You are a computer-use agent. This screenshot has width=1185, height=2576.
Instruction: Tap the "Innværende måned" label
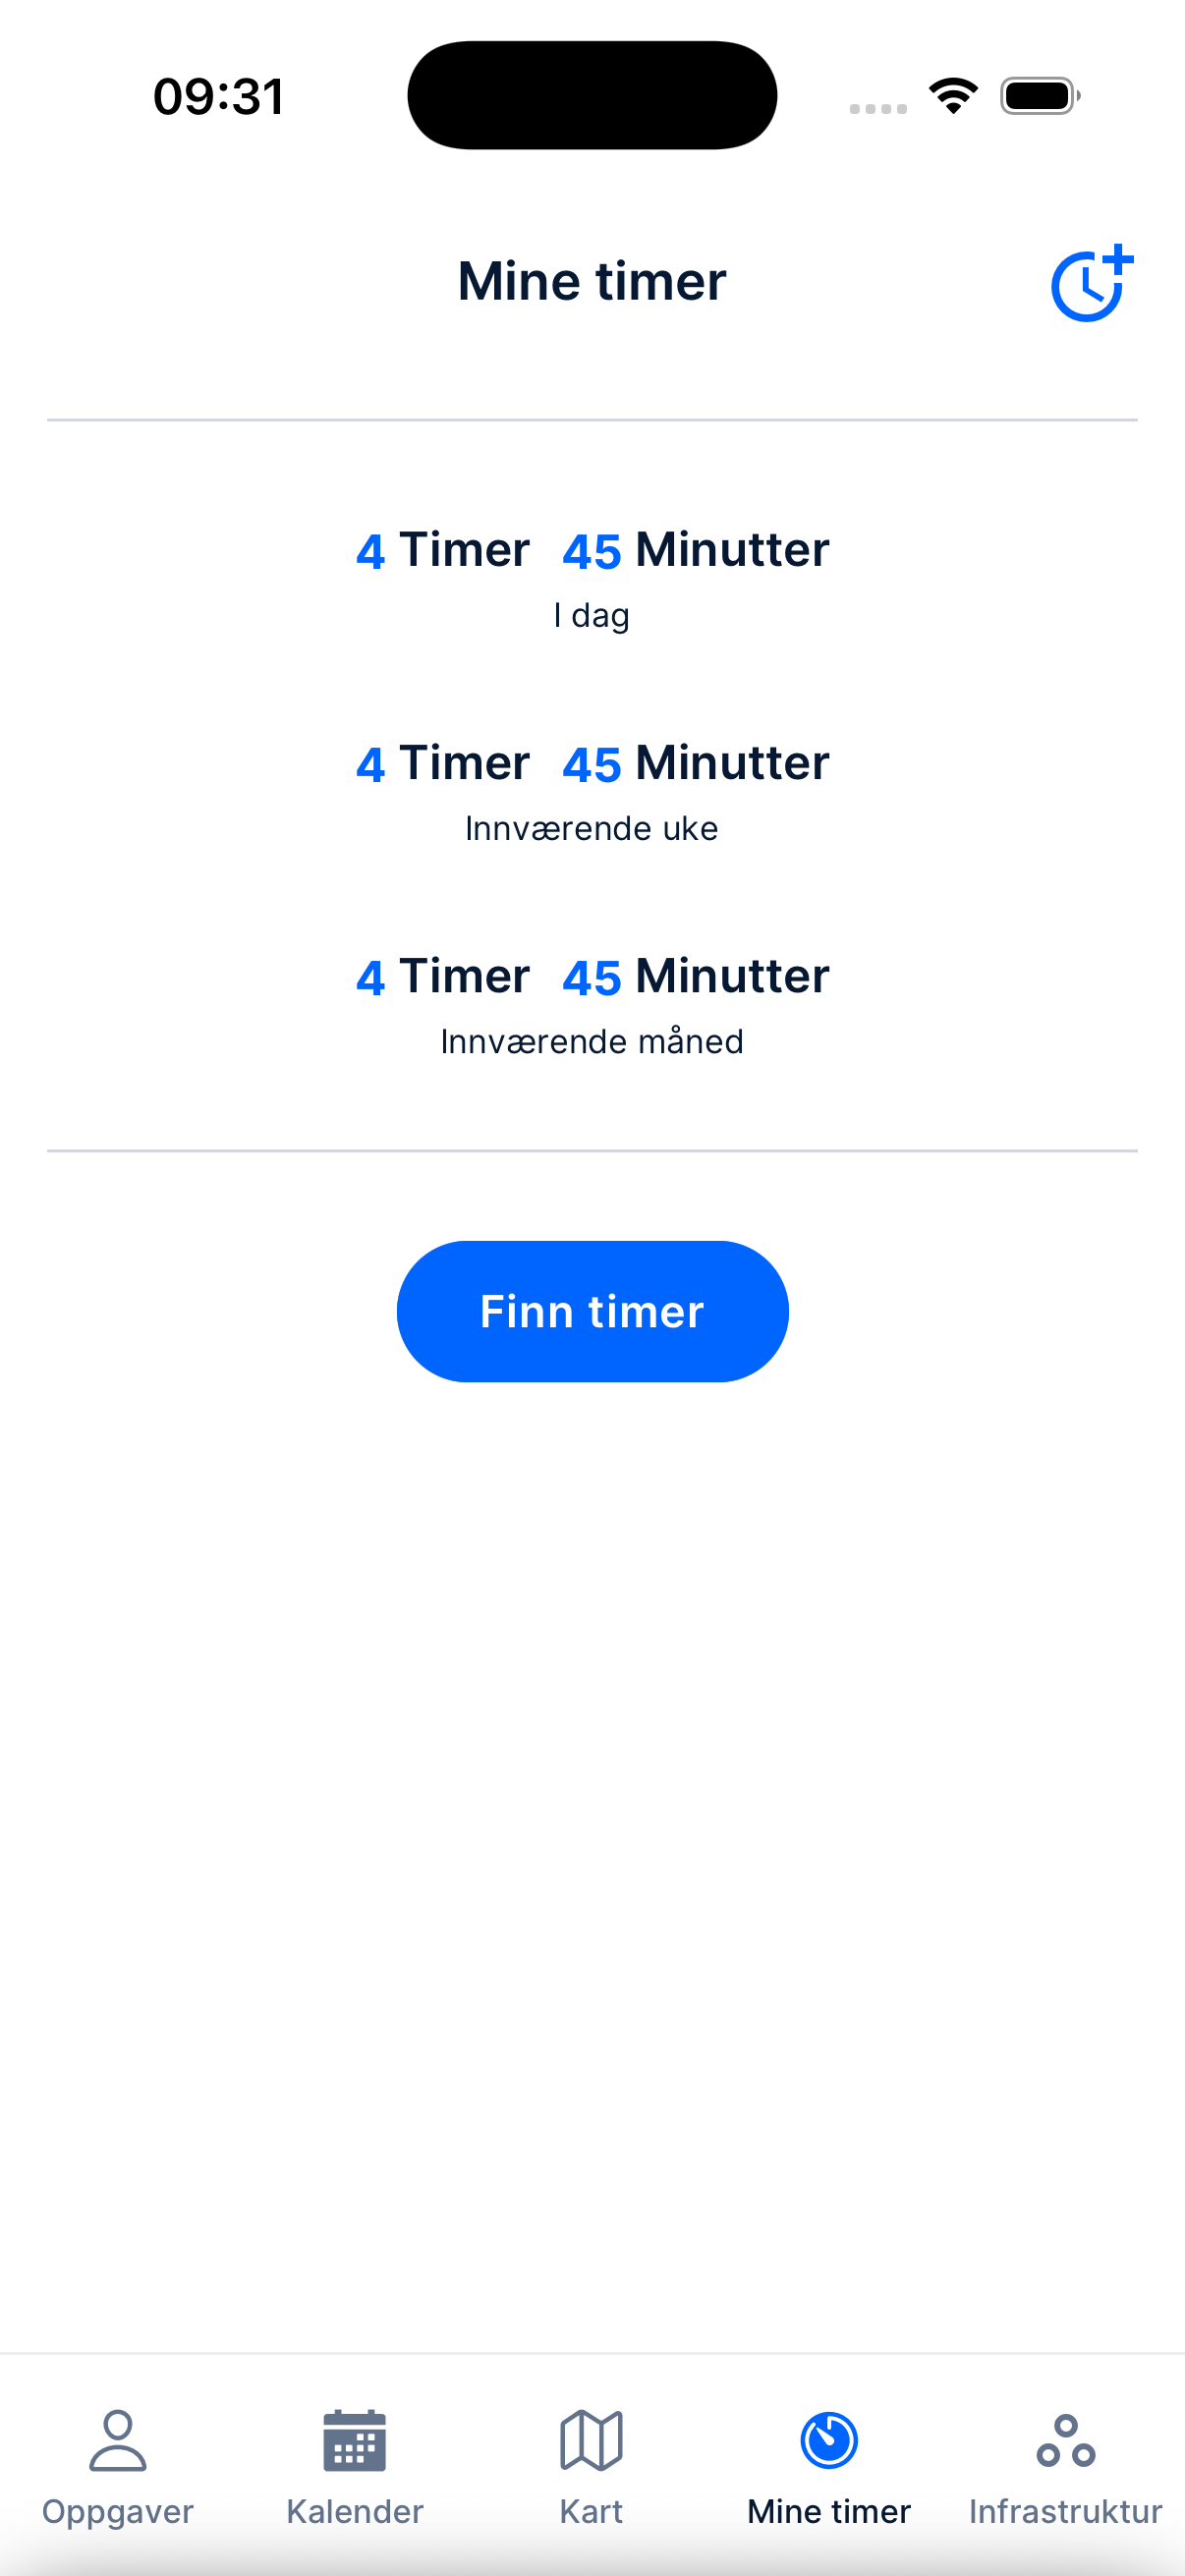pos(592,1041)
